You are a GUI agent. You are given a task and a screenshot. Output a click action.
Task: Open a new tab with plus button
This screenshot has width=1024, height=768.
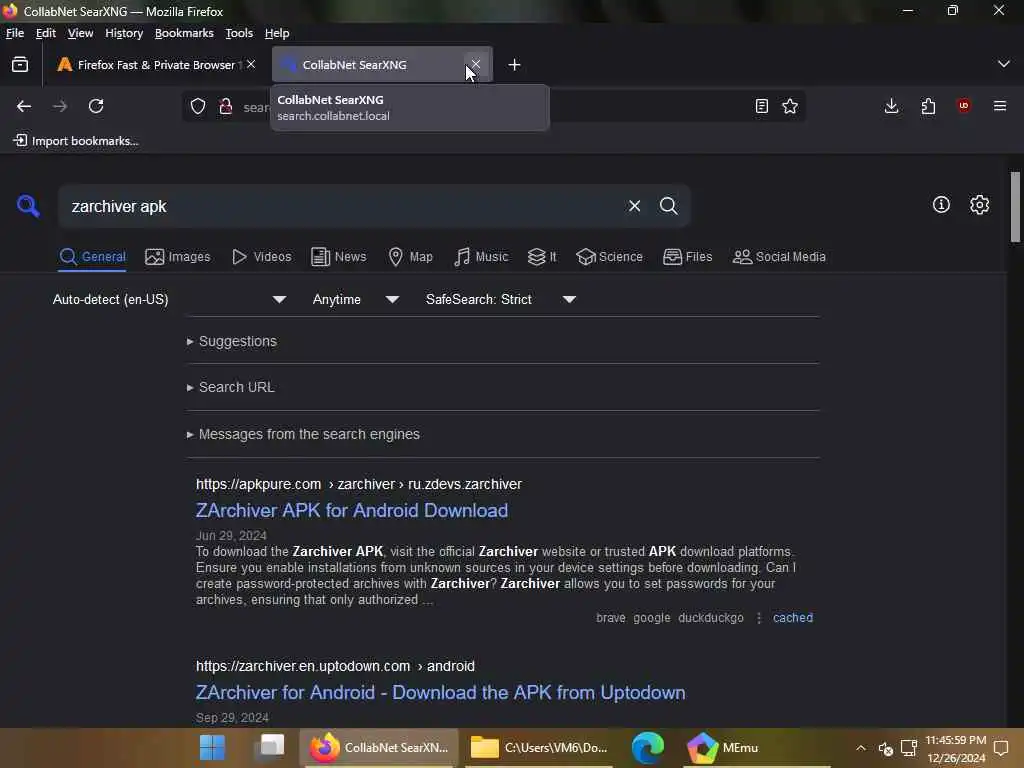coord(515,65)
